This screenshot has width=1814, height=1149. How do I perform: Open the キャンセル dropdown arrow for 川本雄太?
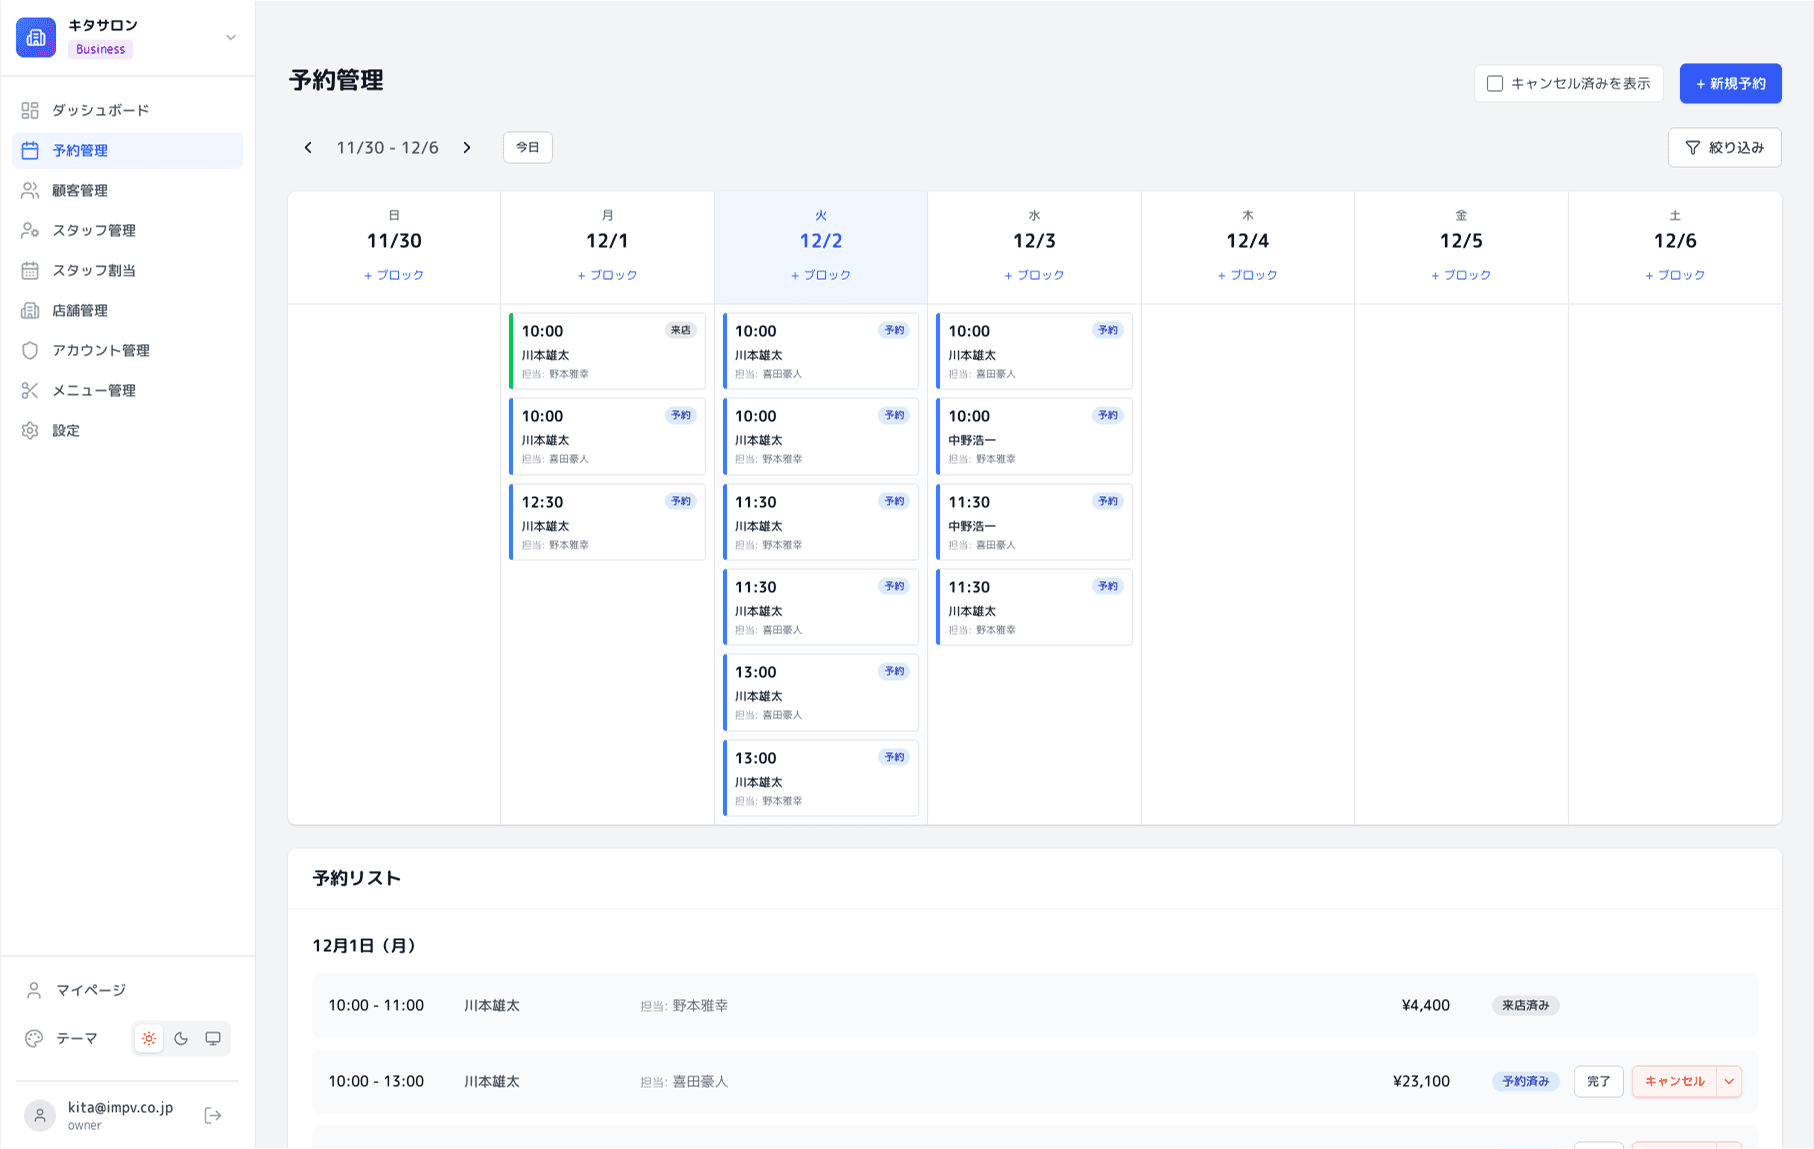pyautogui.click(x=1728, y=1081)
